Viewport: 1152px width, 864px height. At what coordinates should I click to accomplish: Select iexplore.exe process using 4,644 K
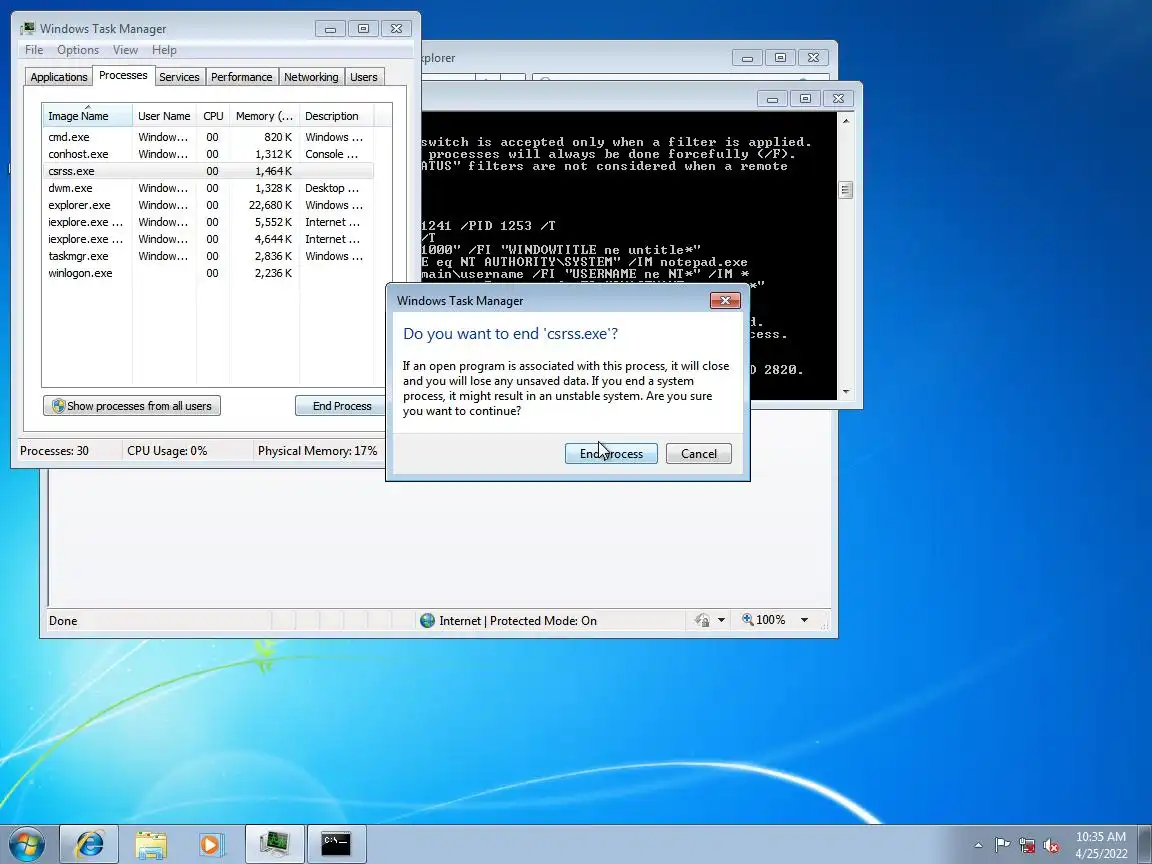click(x=208, y=238)
